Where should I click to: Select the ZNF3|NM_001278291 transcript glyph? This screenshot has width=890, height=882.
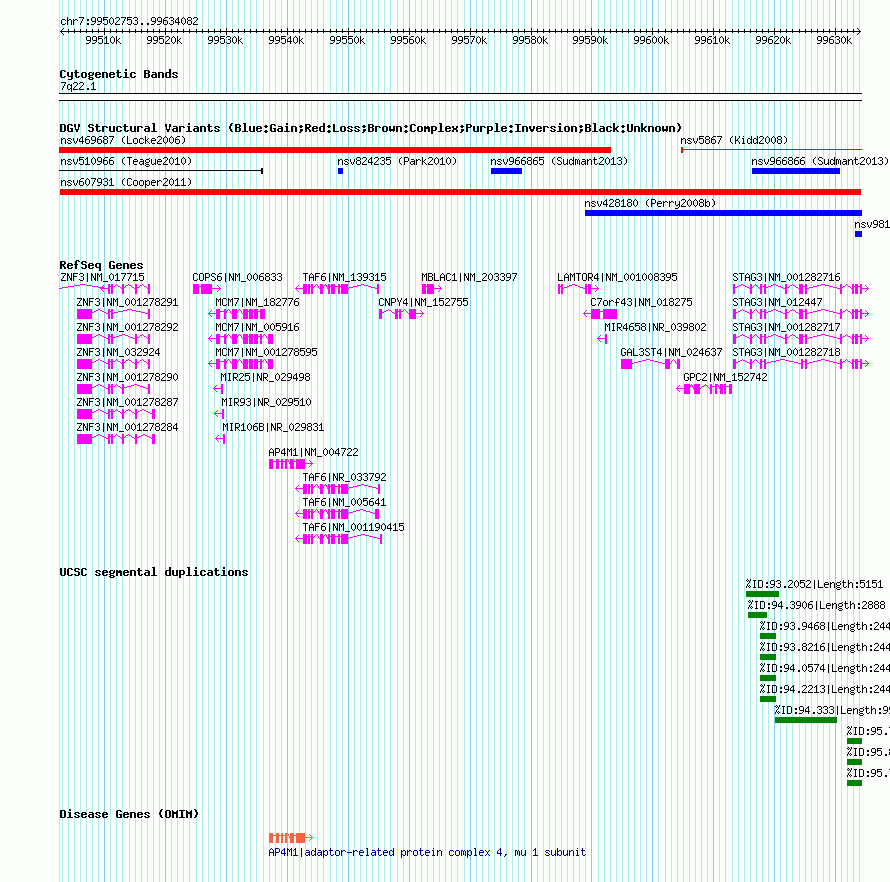[114, 314]
